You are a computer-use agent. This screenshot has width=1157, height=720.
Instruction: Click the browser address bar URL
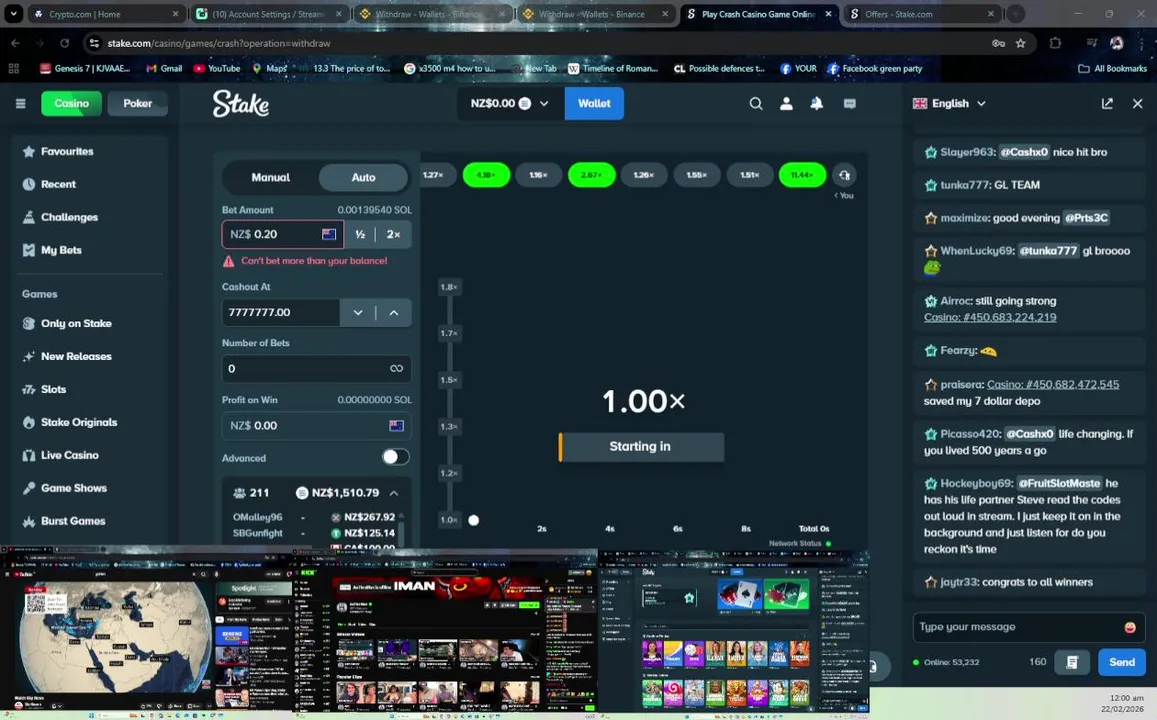tap(218, 44)
